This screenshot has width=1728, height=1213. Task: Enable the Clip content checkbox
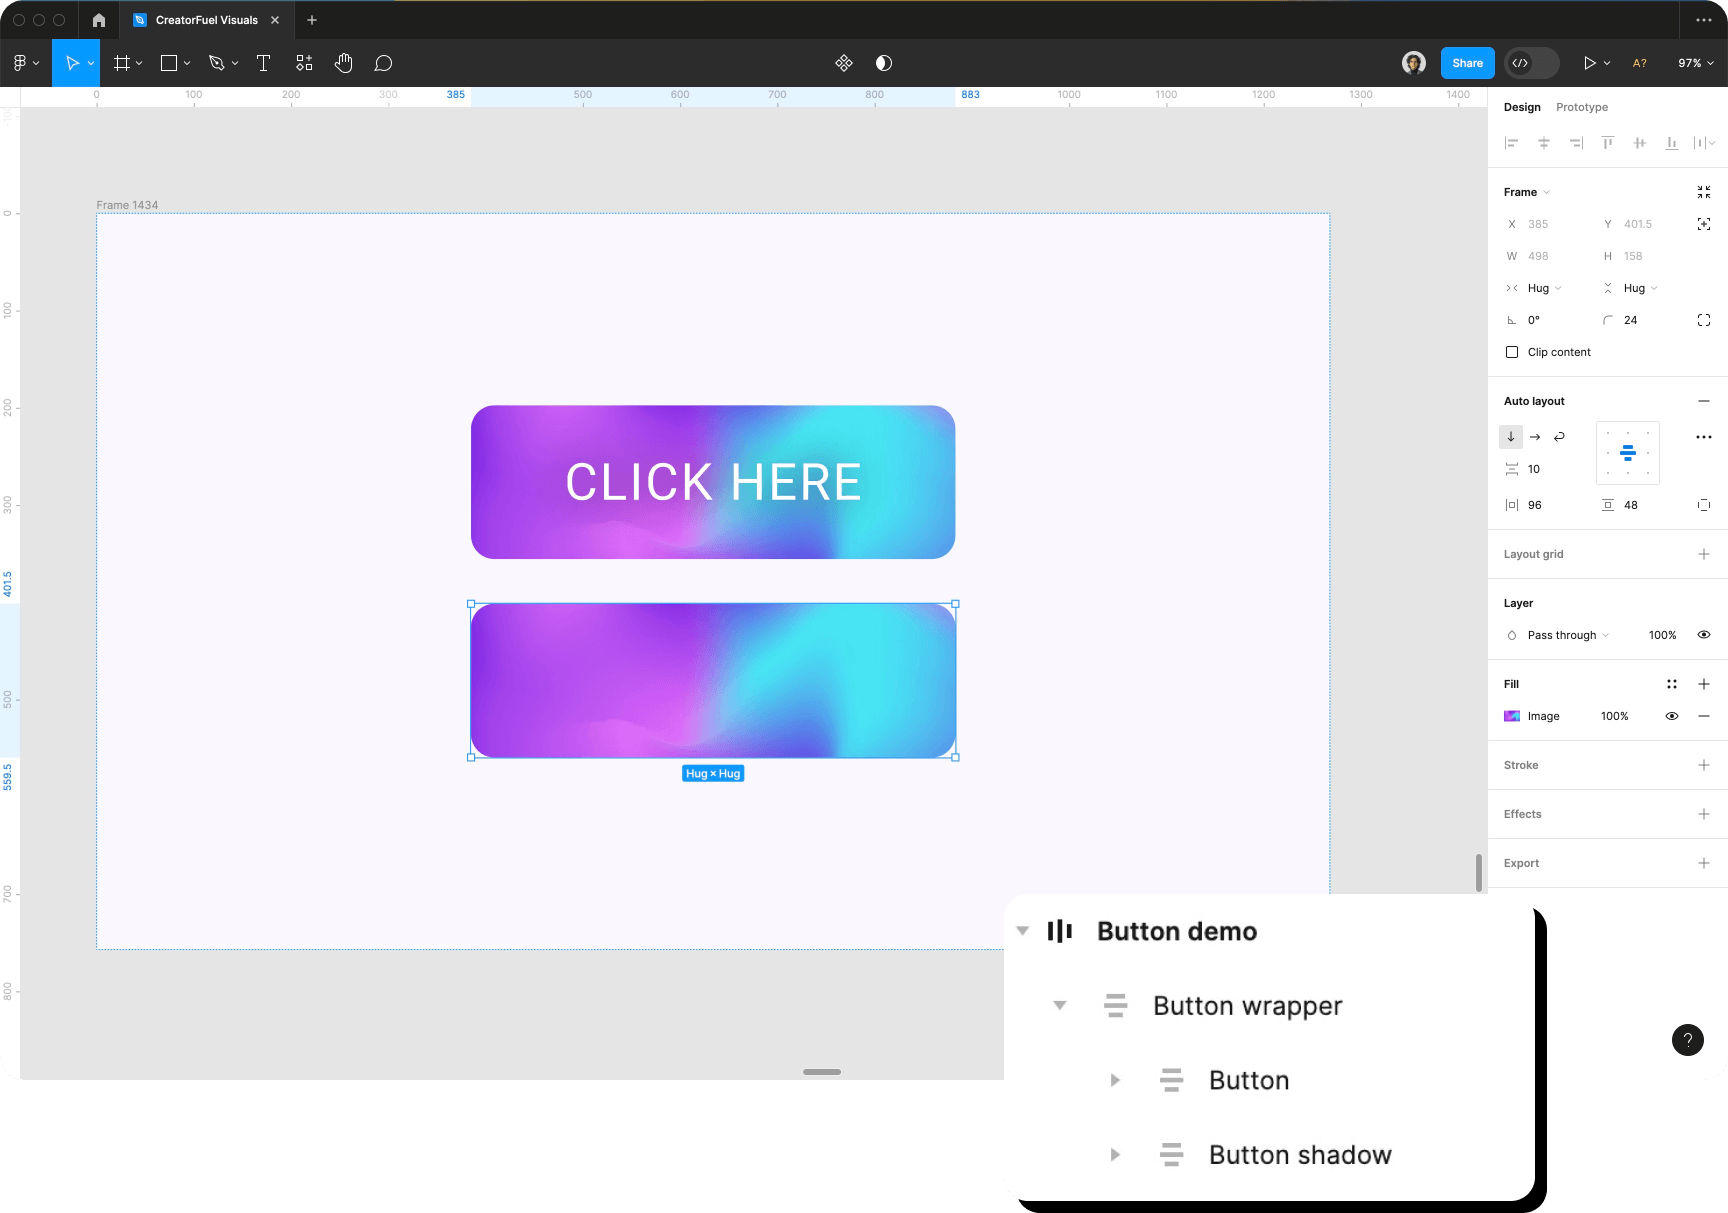click(x=1512, y=352)
